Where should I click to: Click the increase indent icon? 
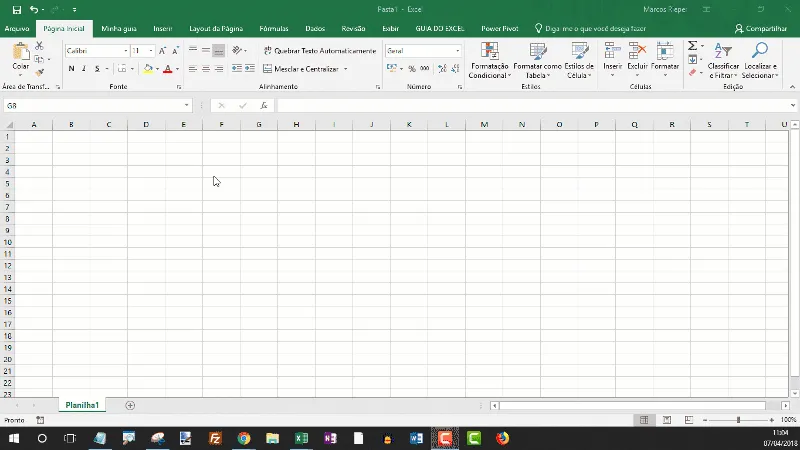(250, 68)
